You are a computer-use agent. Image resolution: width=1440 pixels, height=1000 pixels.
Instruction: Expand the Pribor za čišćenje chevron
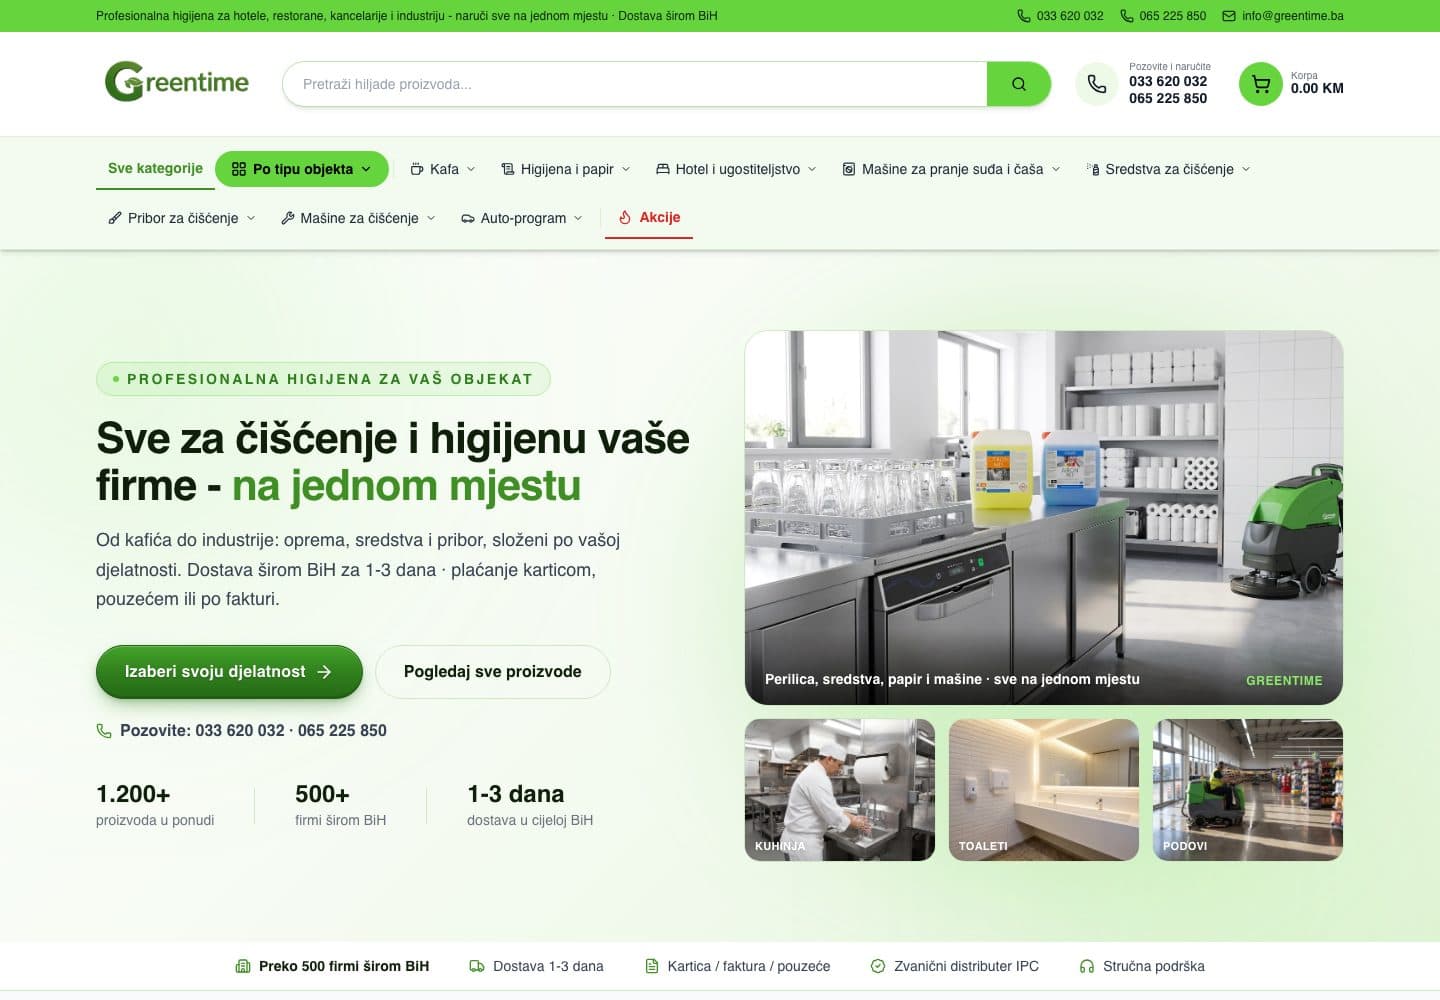click(x=251, y=218)
